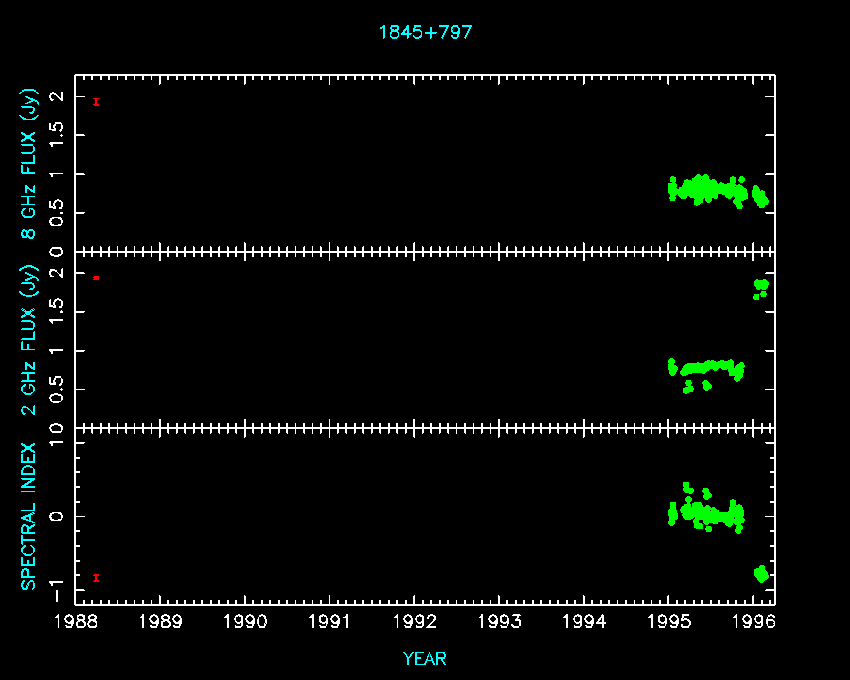The height and width of the screenshot is (680, 850).
Task: Click red error marker in 2 GHz panel
Action: [x=96, y=277]
